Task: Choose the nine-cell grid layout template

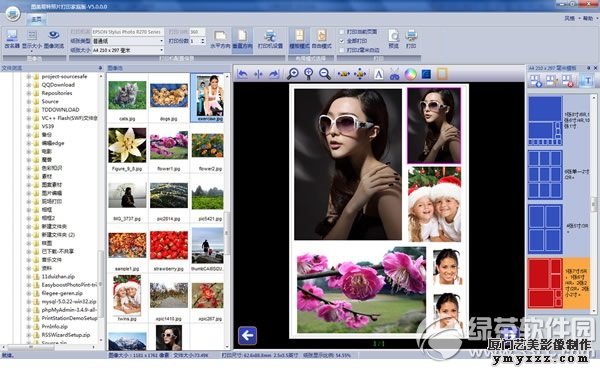Action: [x=545, y=175]
